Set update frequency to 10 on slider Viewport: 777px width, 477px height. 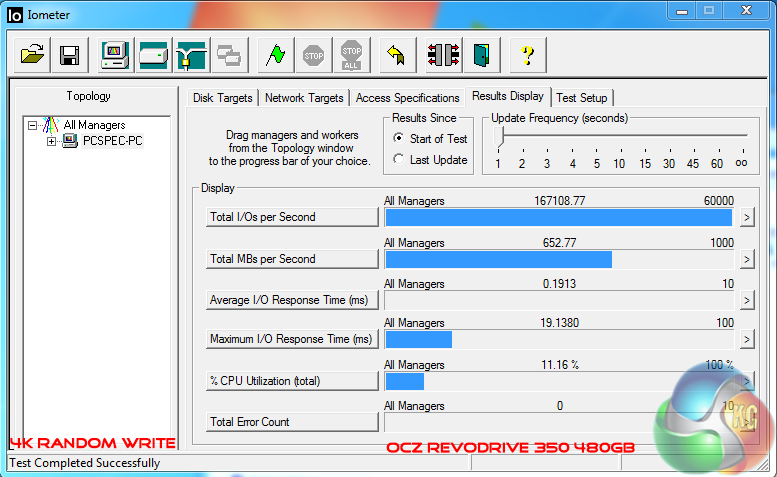[619, 163]
